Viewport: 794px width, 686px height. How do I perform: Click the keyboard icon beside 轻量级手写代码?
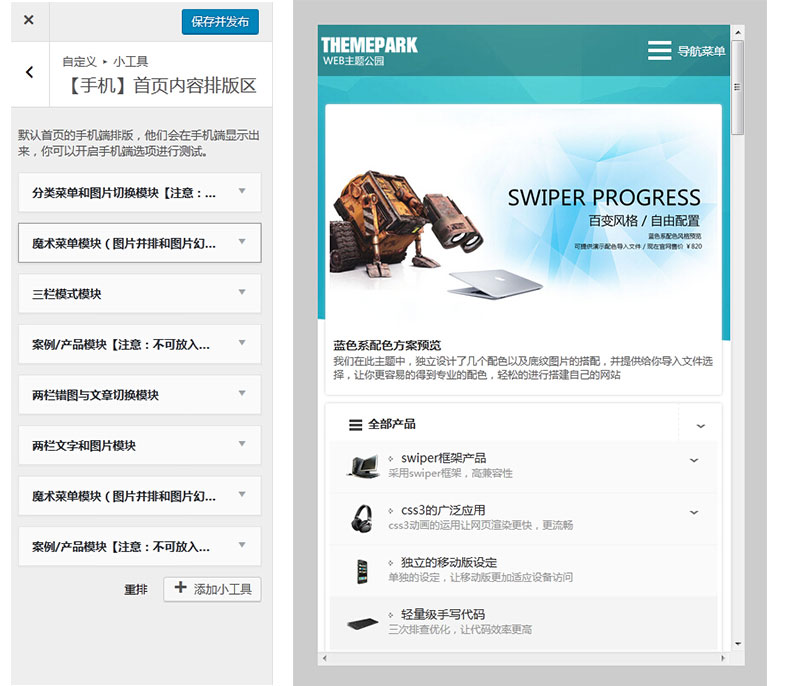point(362,623)
